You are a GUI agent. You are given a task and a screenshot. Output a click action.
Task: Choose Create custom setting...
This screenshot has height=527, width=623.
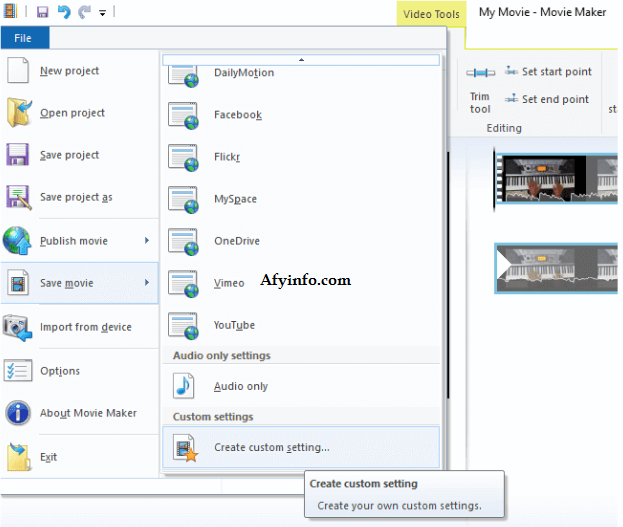[x=301, y=448]
